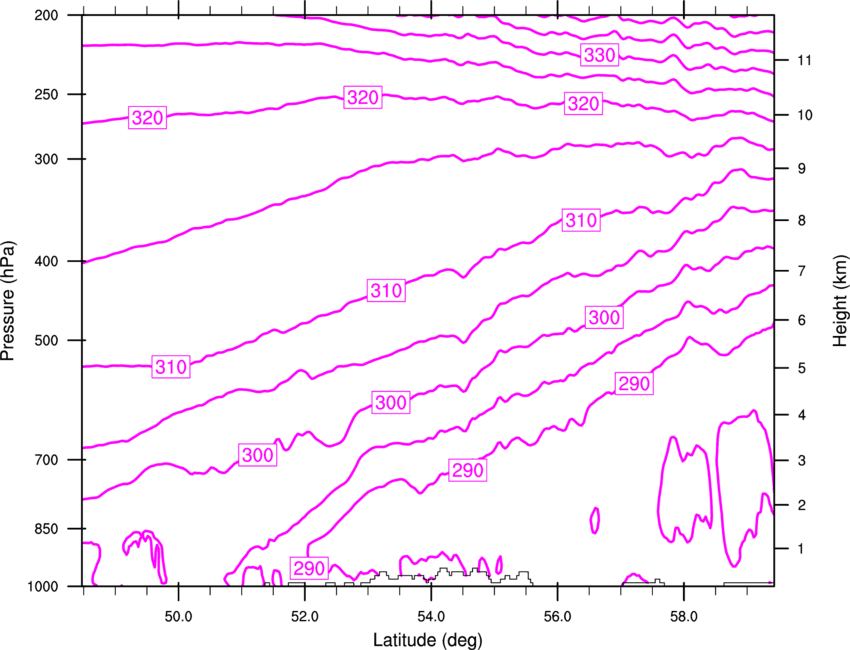Screen dimensions: 850x650
Task: Pick height axis tick label 8
Action: pos(801,220)
